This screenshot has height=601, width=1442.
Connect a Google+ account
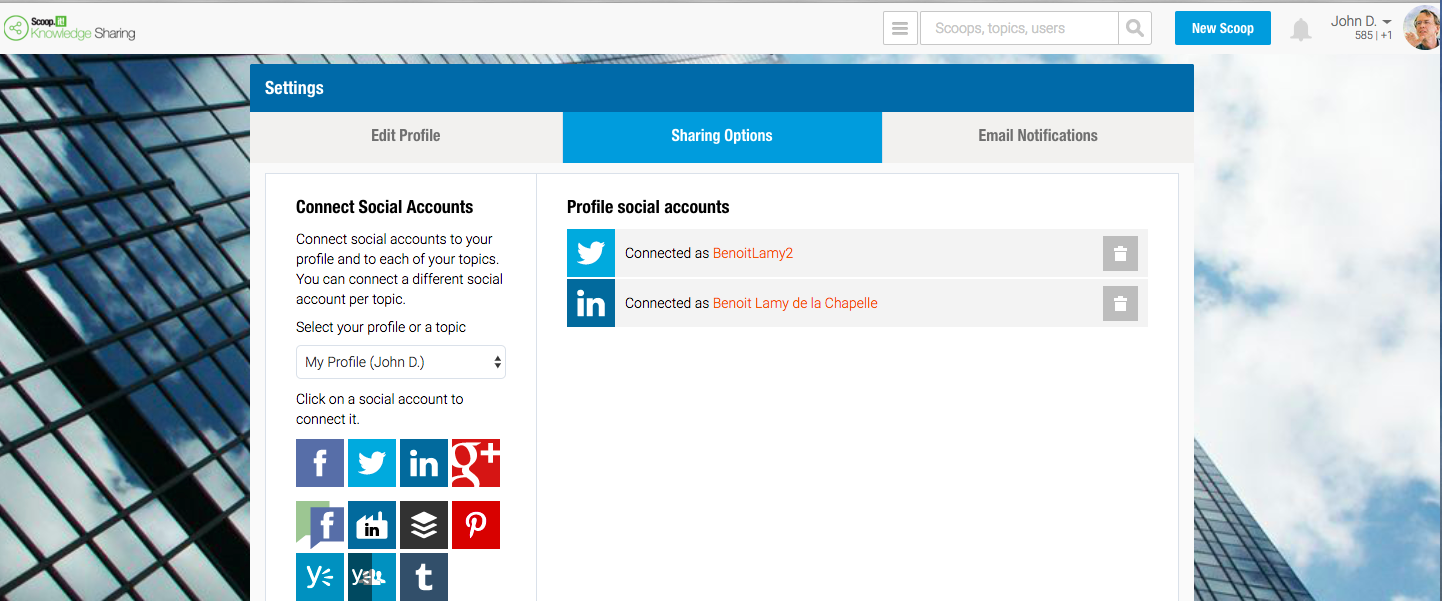click(476, 463)
